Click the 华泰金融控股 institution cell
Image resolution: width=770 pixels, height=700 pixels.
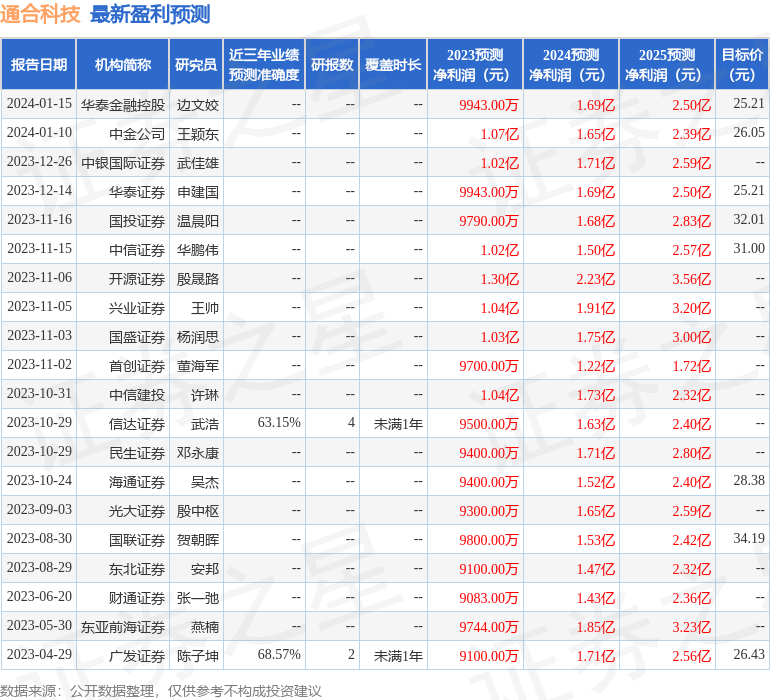[123, 105]
